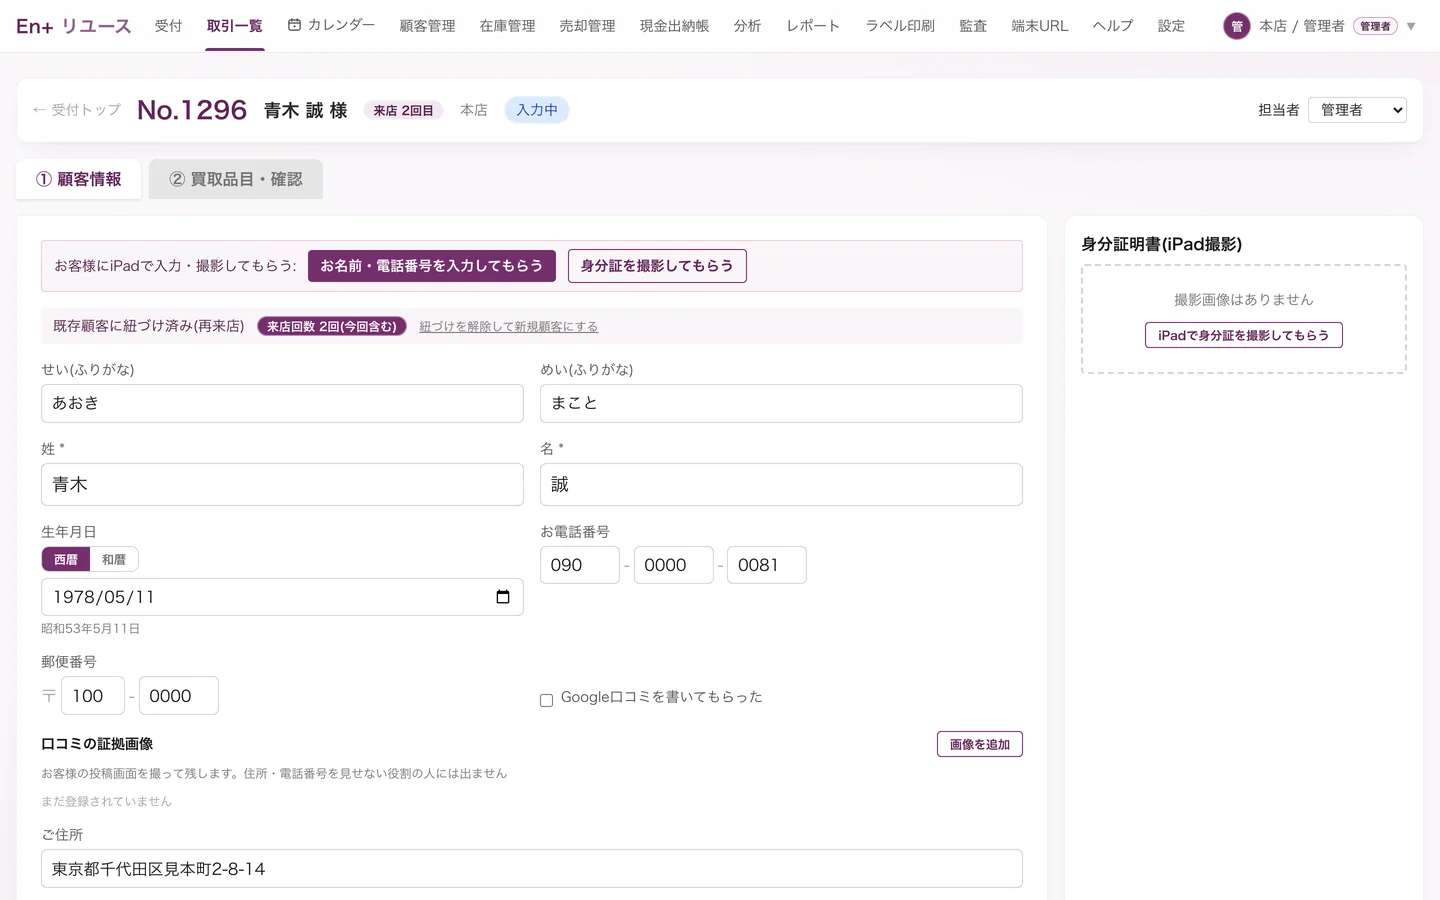
Task: Open 端末URL page
Action: tap(1039, 26)
